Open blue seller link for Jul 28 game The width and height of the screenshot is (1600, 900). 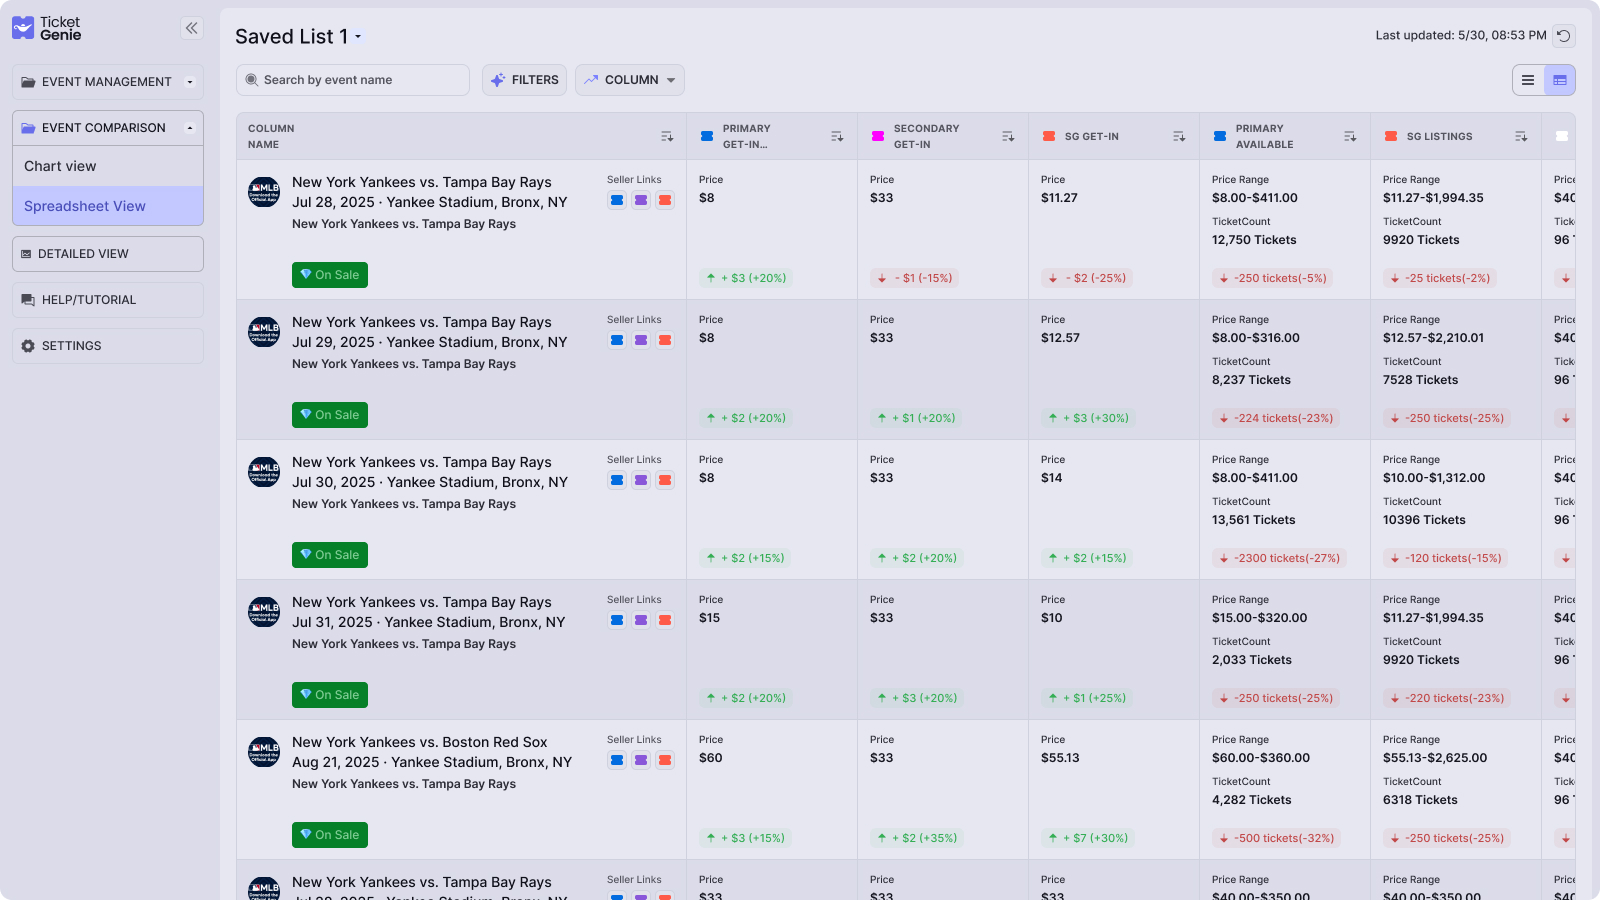pyautogui.click(x=617, y=200)
